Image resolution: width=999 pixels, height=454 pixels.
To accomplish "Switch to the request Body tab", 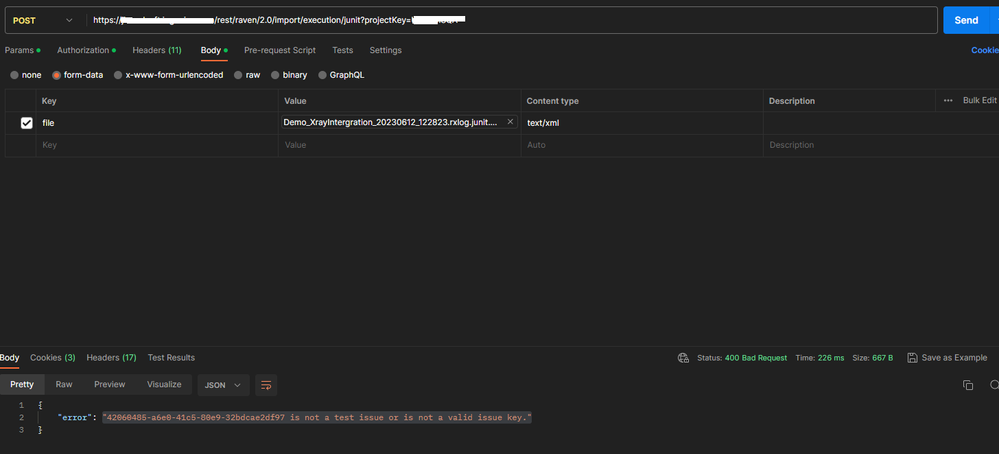I will coord(214,50).
